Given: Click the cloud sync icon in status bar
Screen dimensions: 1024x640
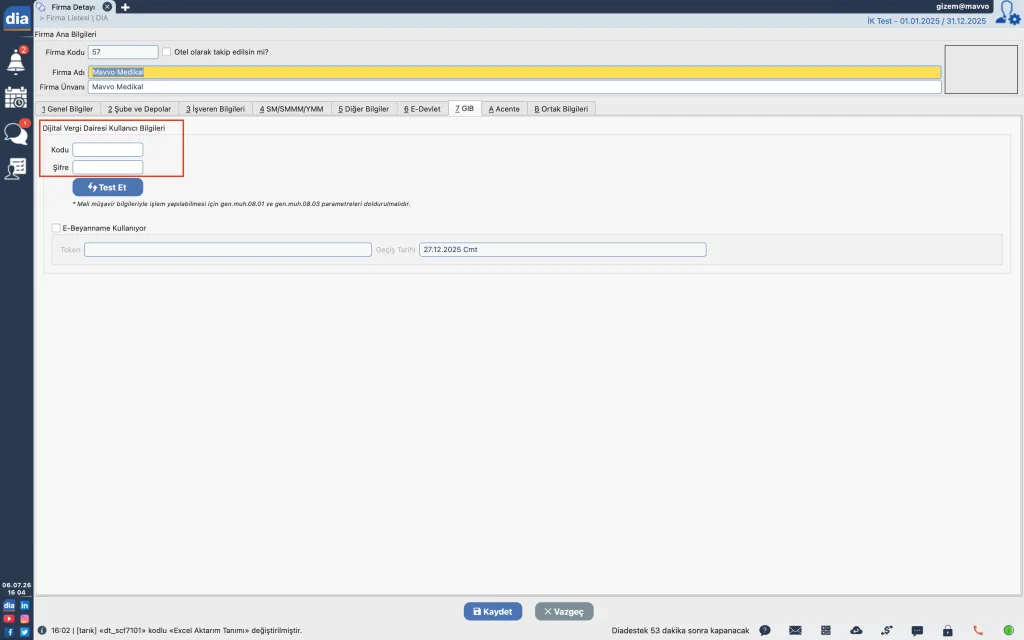Looking at the screenshot, I should 856,630.
